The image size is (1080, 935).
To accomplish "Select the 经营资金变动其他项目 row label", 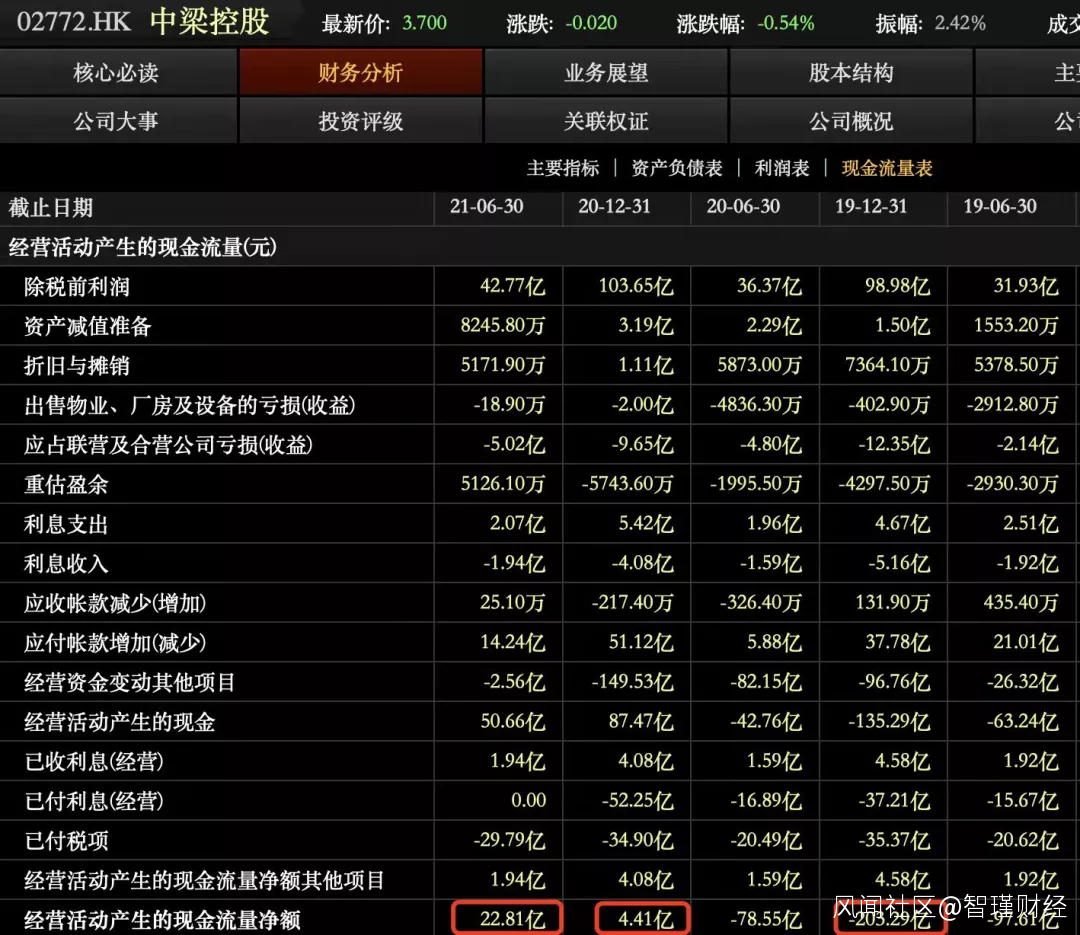I will [129, 682].
